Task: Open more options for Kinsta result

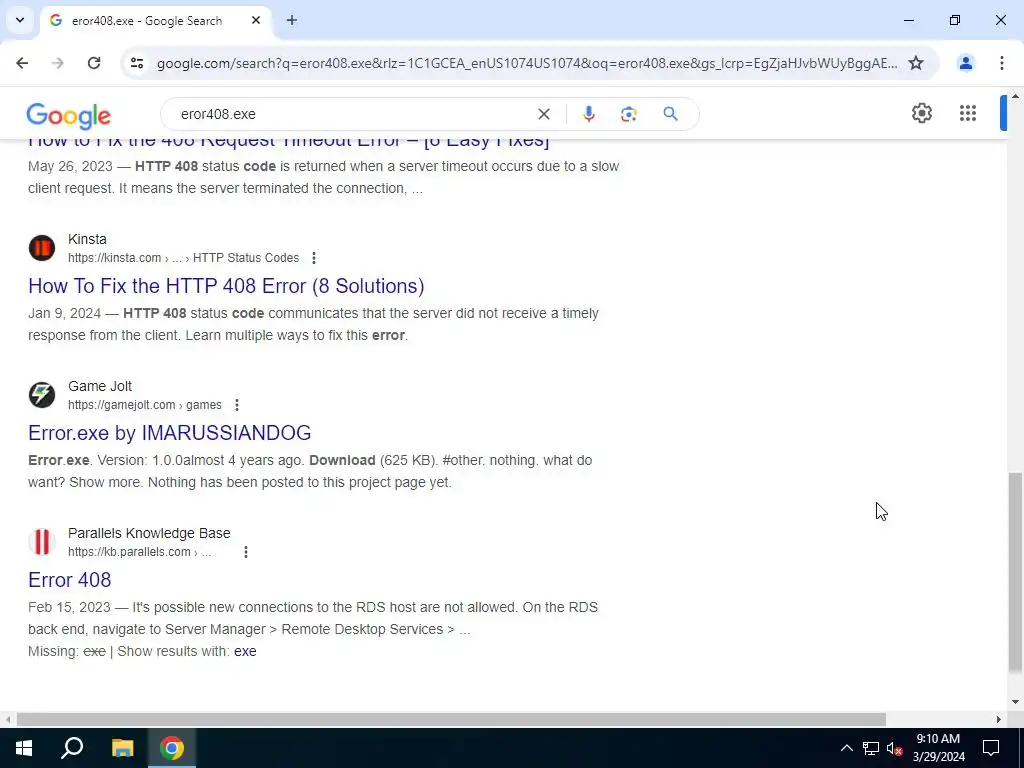Action: click(x=313, y=258)
